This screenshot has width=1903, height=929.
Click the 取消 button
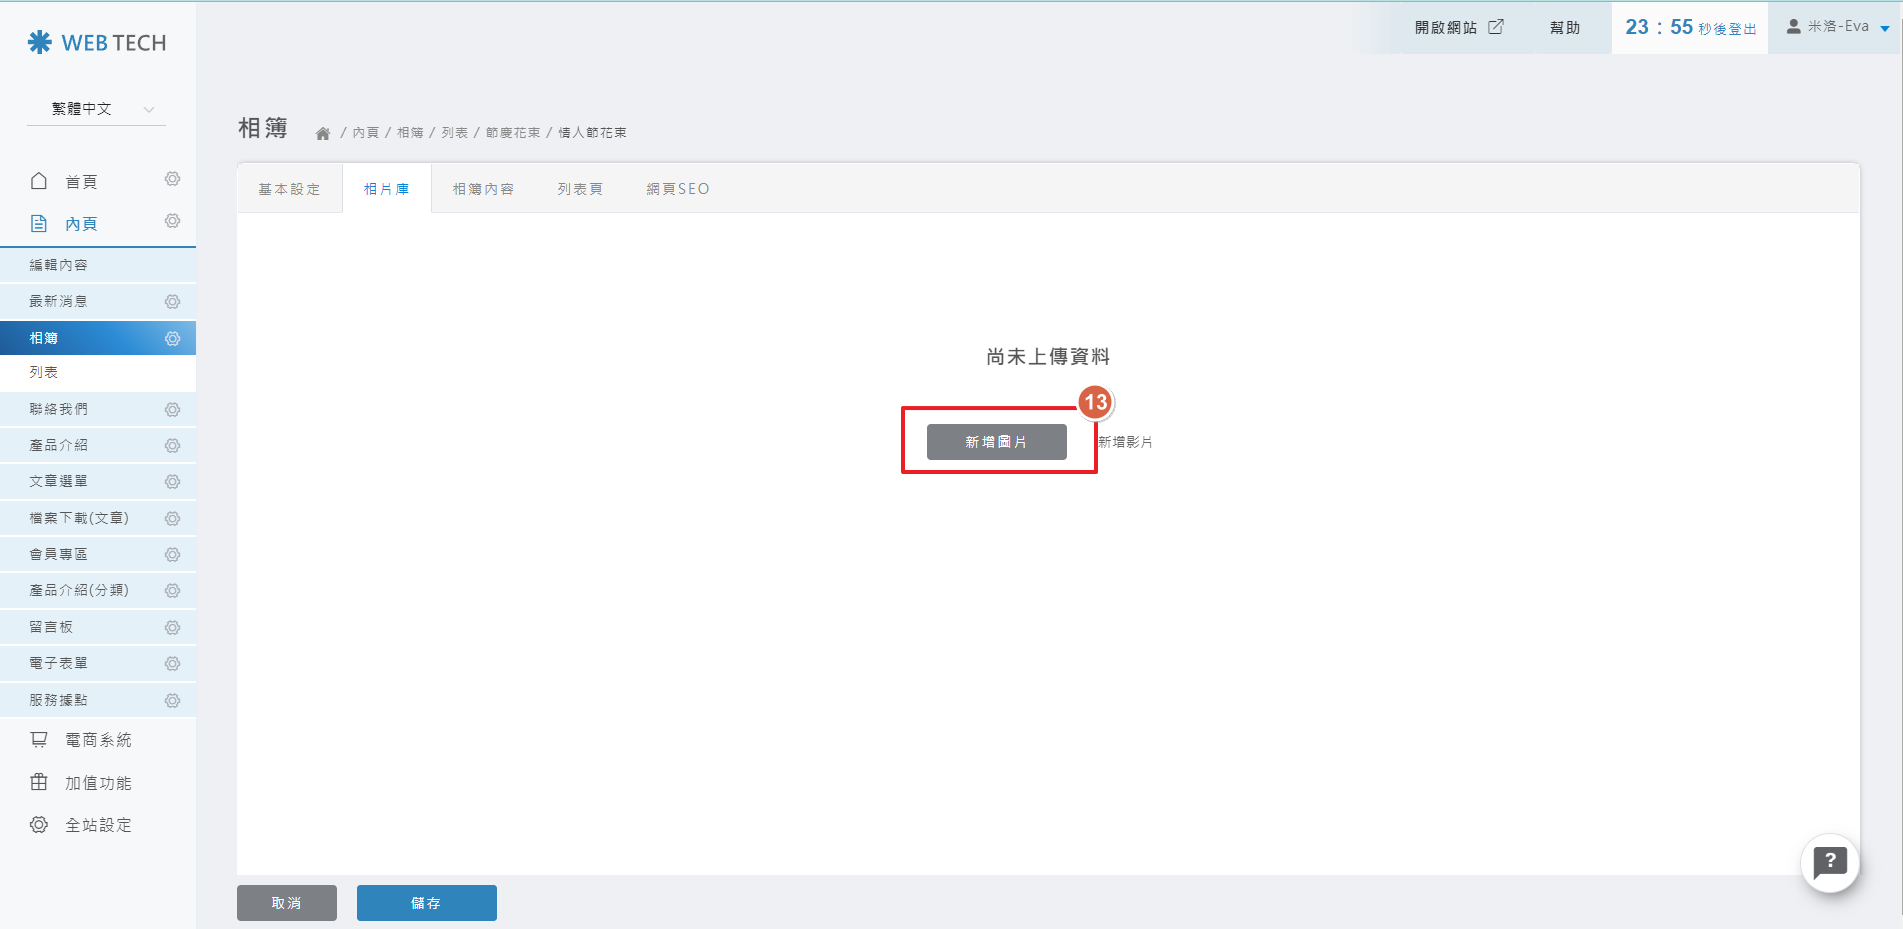286,903
